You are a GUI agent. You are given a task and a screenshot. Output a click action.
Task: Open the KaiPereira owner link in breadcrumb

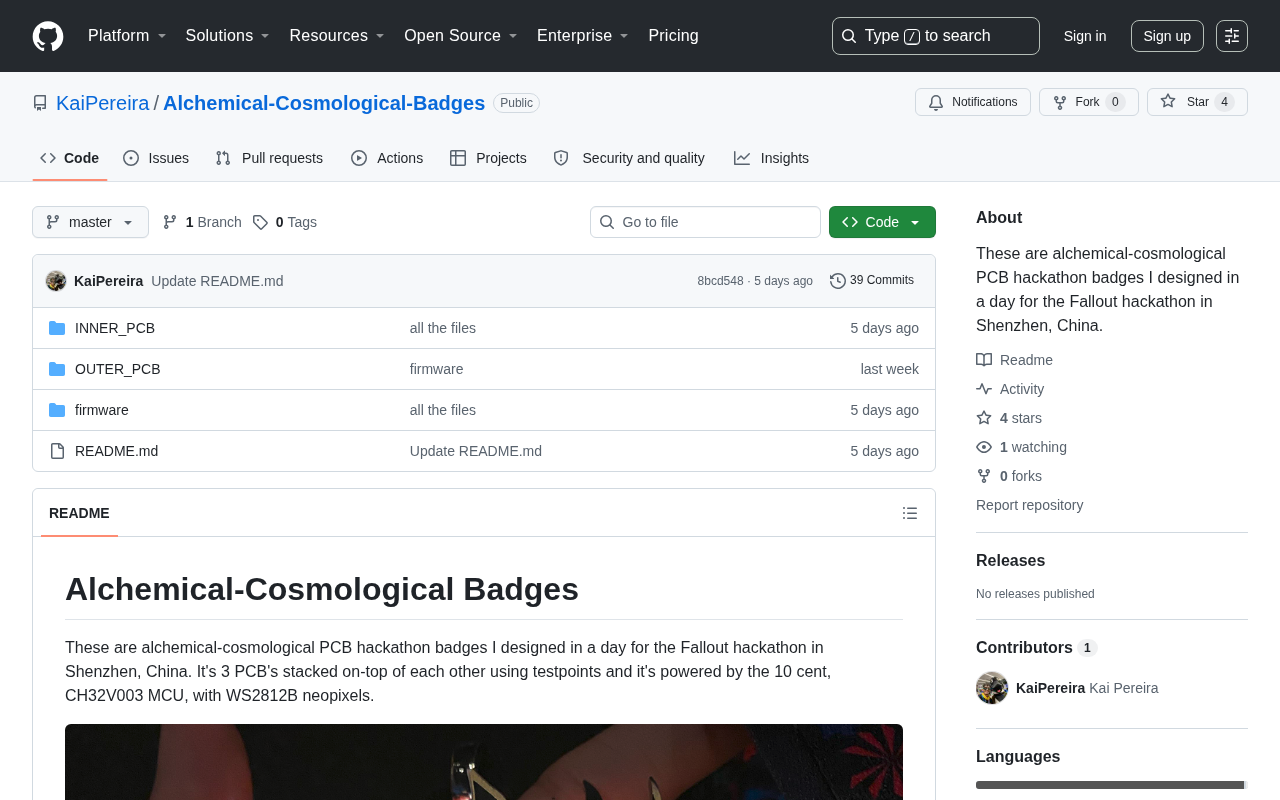(103, 103)
